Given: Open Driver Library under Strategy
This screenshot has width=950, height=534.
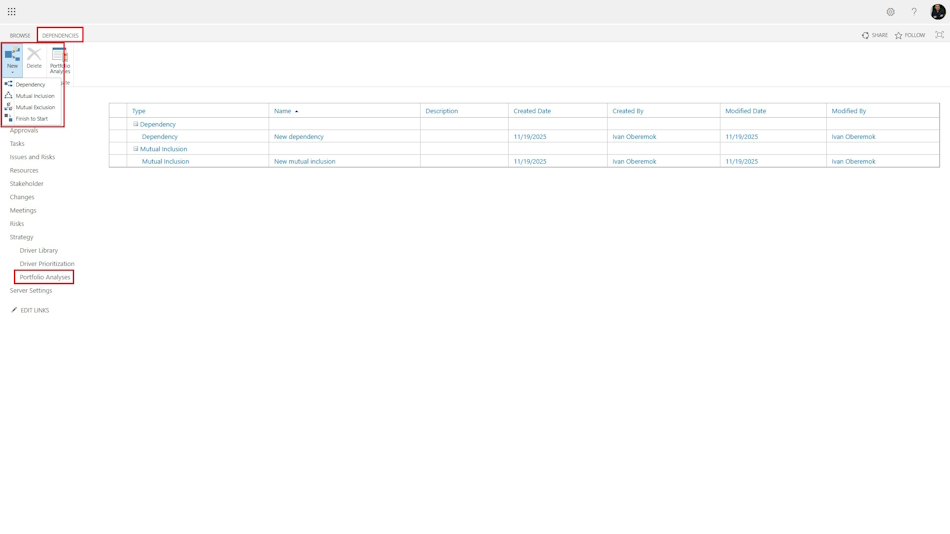Looking at the screenshot, I should pyautogui.click(x=39, y=250).
